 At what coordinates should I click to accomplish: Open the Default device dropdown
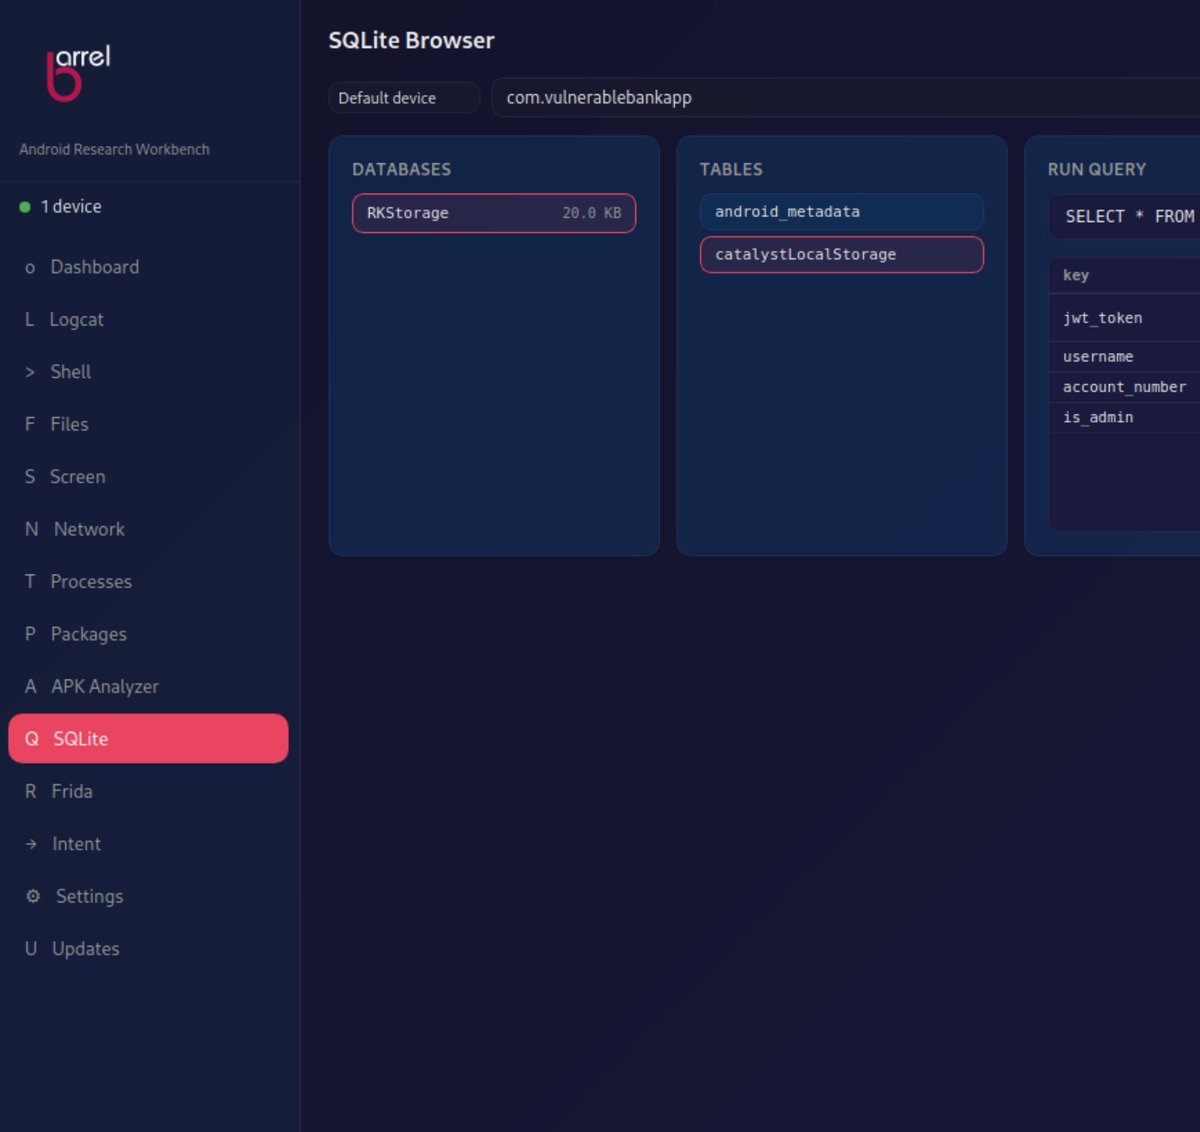404,97
